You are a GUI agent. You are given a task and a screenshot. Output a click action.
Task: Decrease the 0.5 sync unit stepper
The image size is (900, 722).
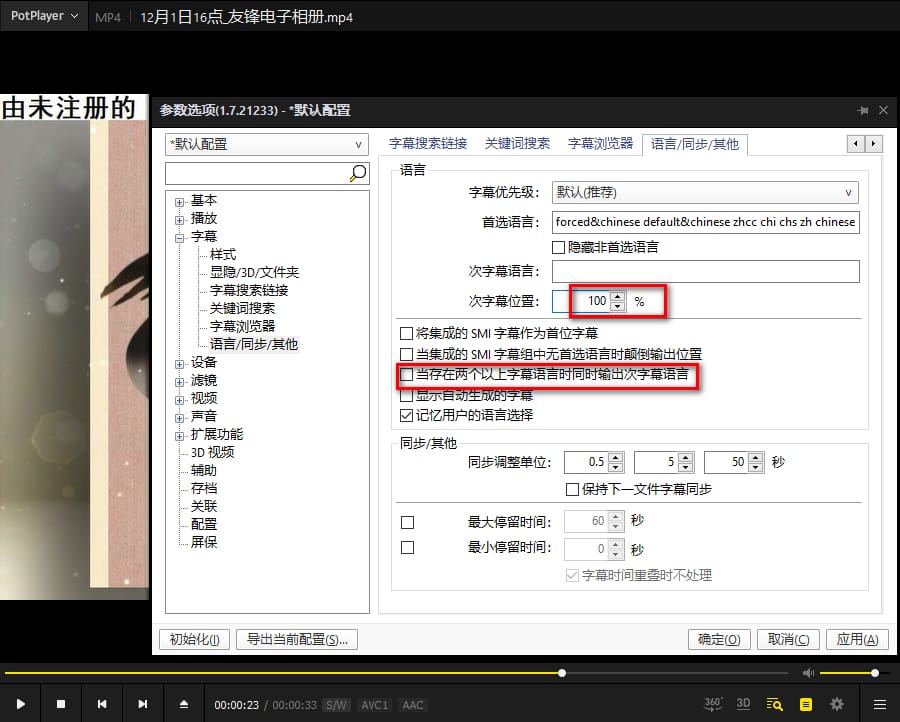pos(616,467)
